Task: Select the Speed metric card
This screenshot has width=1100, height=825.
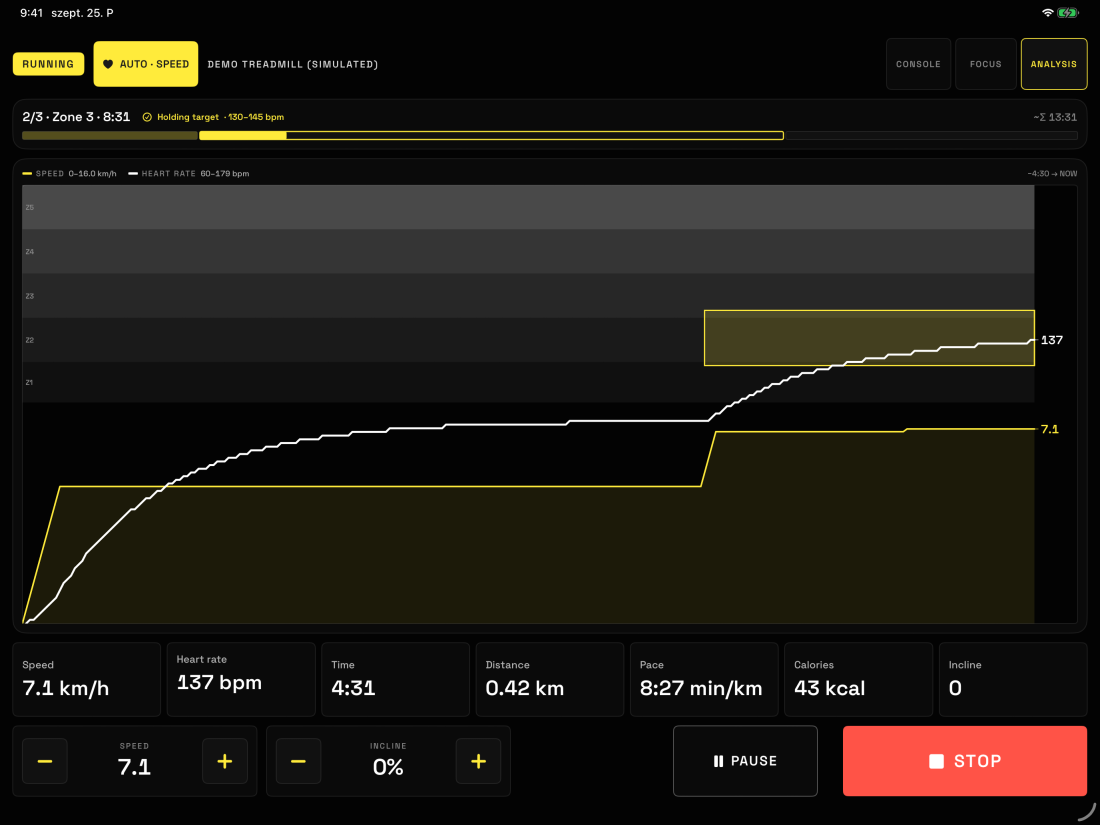Action: coord(87,679)
